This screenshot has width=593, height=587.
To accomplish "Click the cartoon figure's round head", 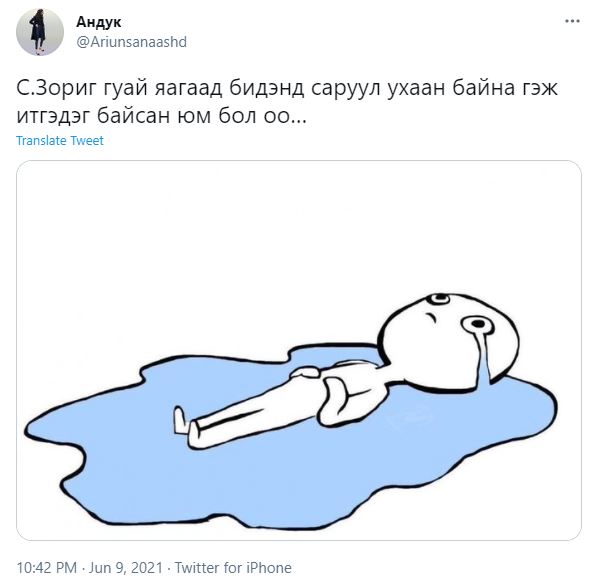I will click(x=448, y=342).
